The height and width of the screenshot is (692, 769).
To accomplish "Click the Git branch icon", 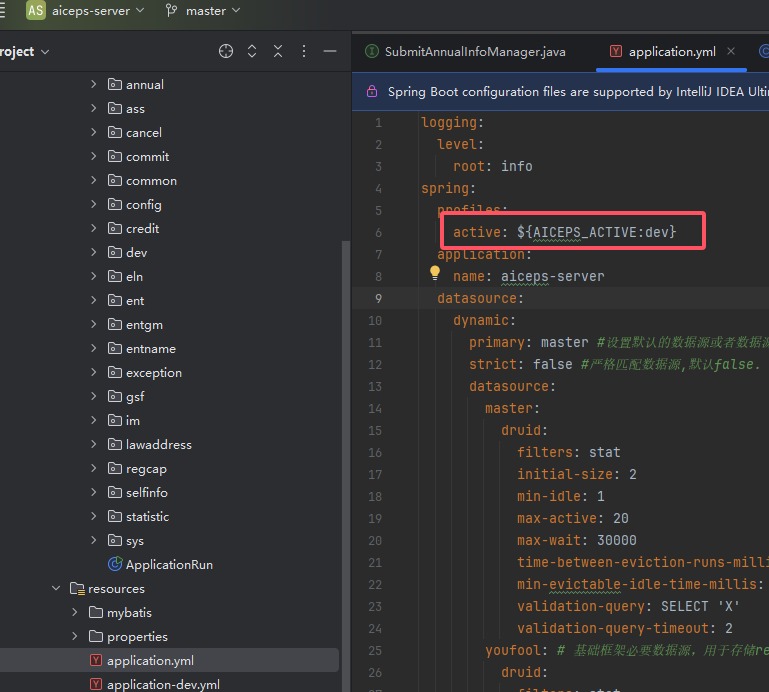I will [171, 11].
